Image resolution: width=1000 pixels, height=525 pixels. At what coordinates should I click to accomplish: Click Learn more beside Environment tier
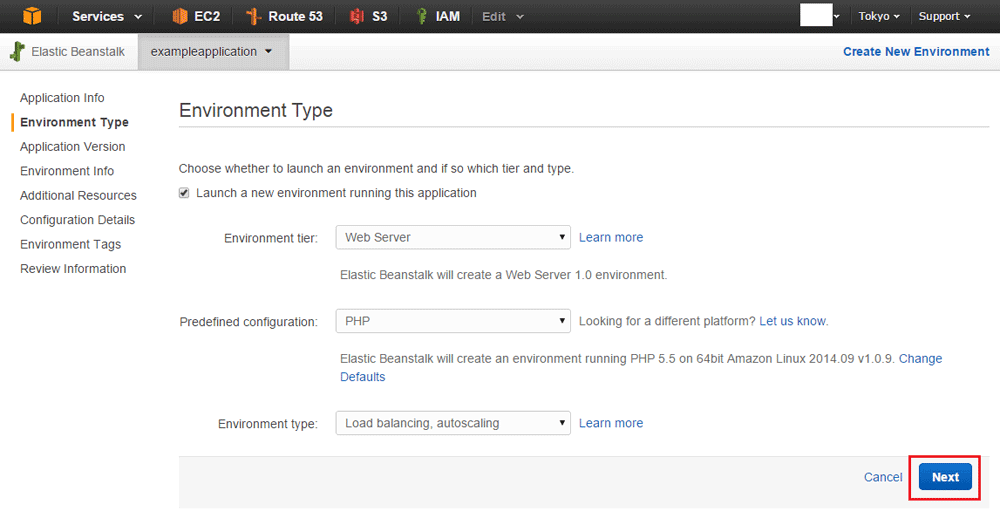(610, 237)
